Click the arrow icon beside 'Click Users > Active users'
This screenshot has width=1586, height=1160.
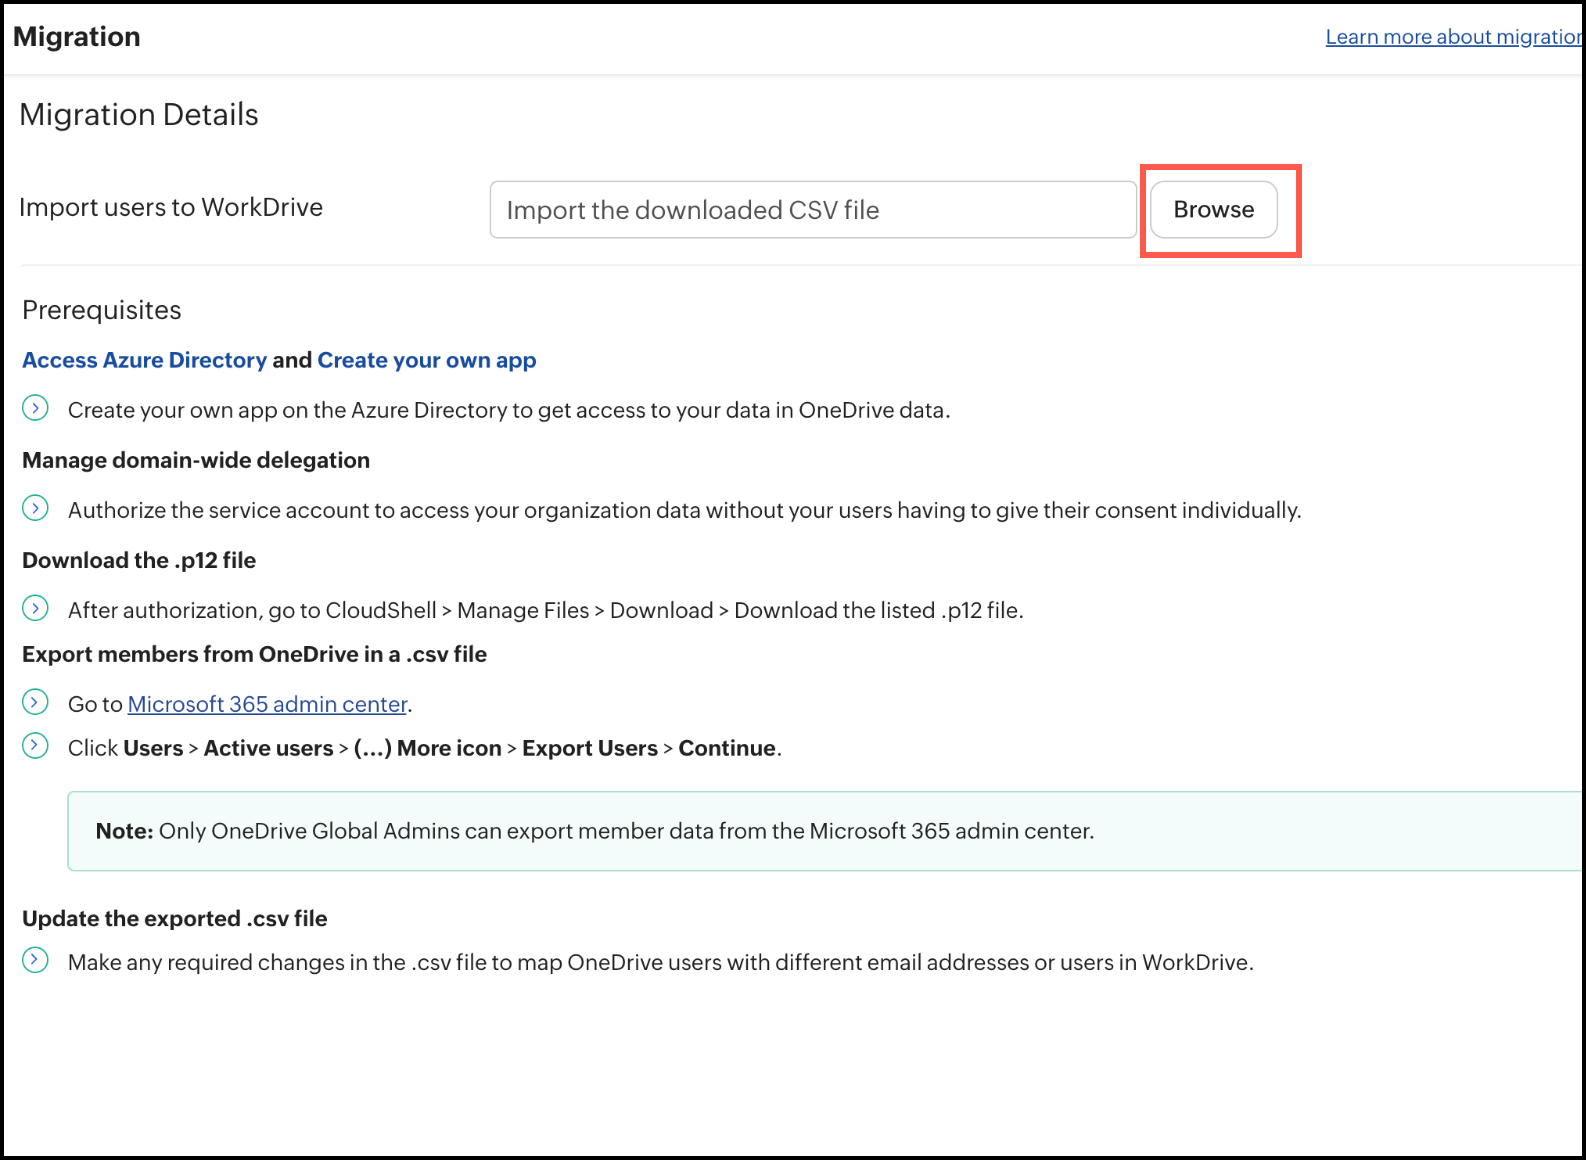tap(35, 746)
